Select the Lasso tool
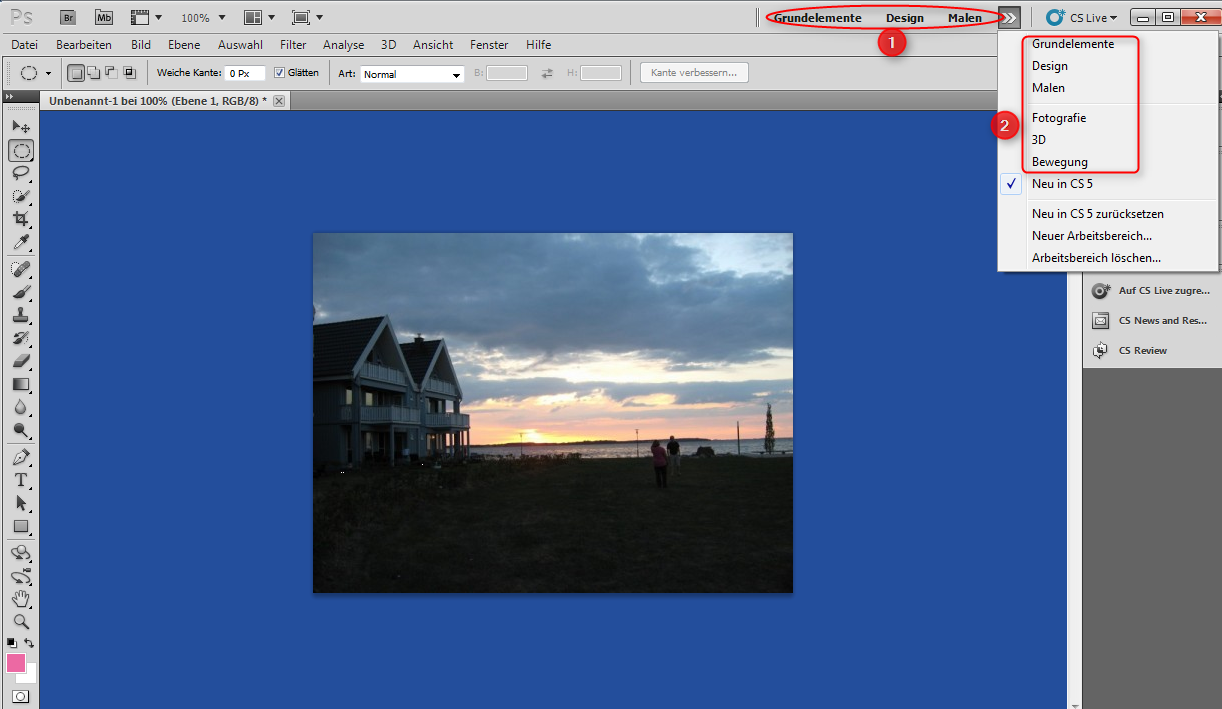 coord(22,174)
